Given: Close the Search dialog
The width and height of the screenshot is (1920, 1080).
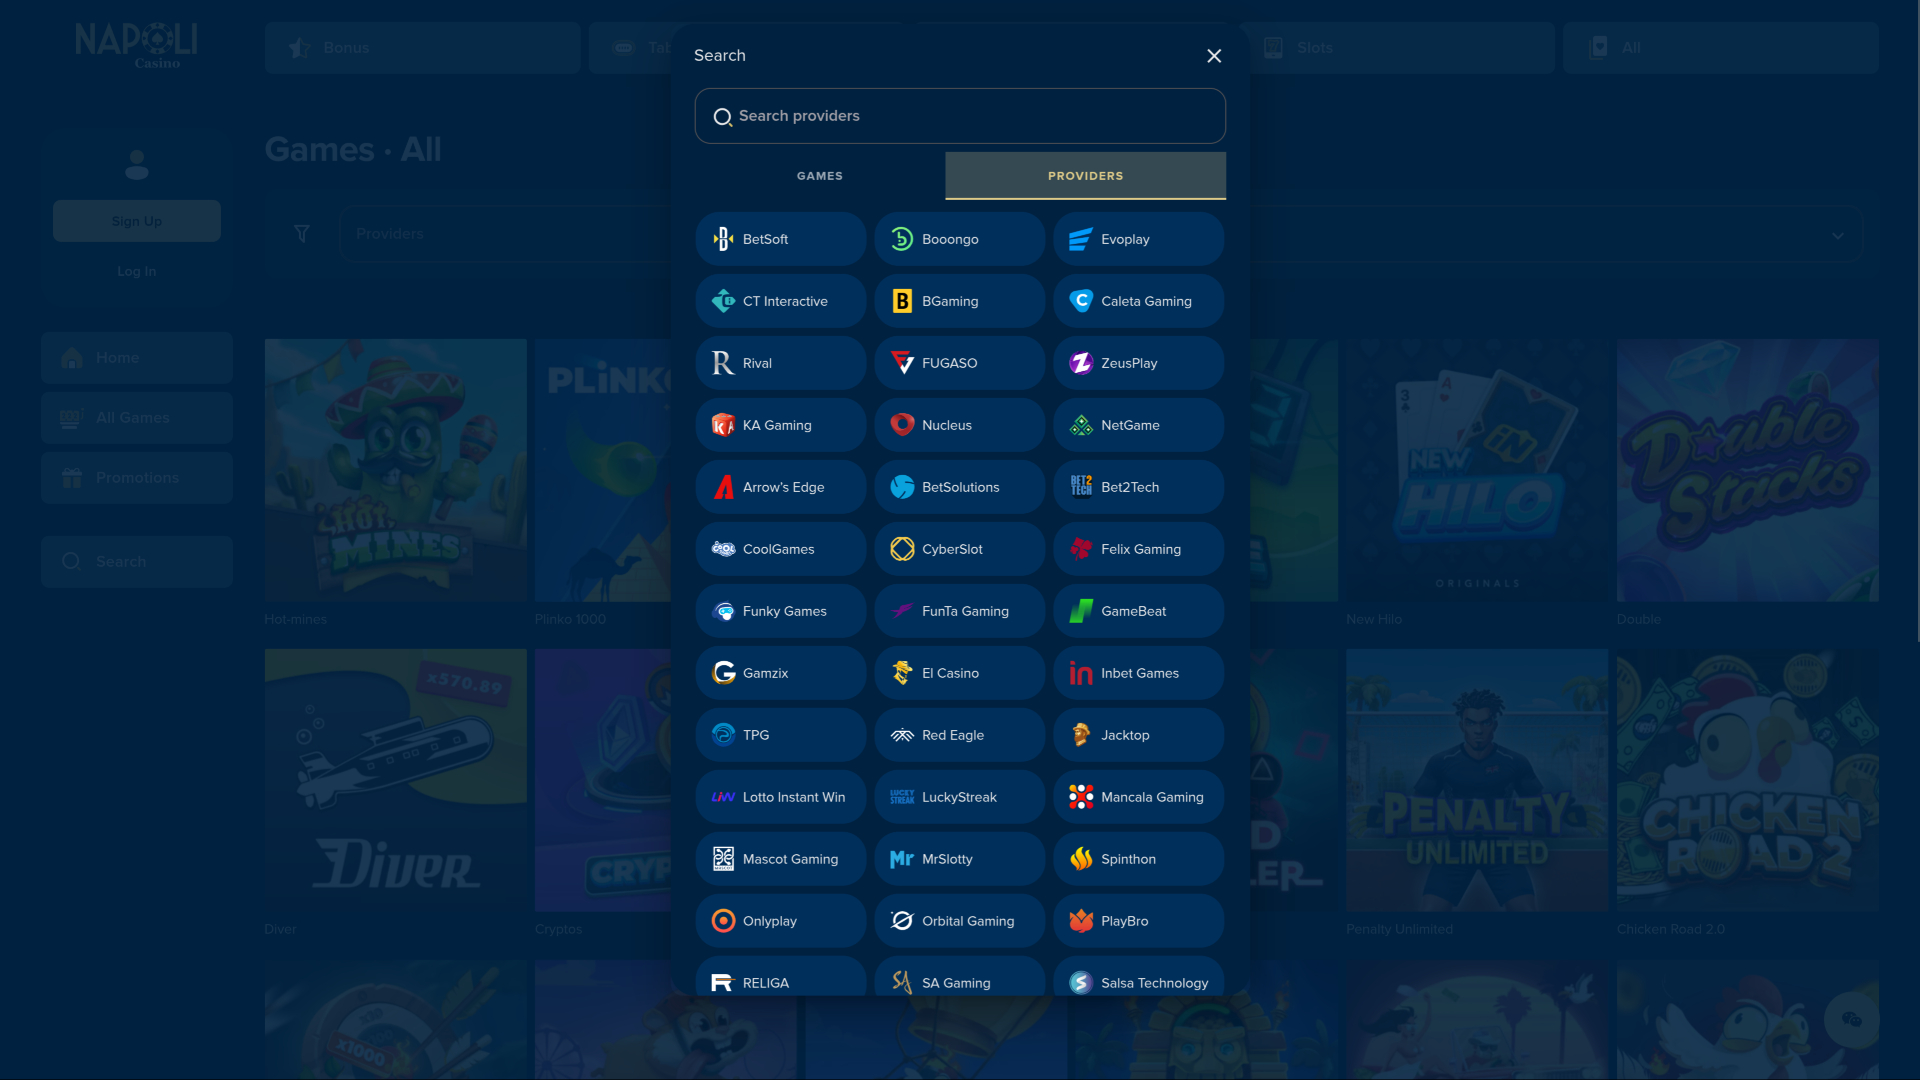Looking at the screenshot, I should click(1214, 56).
